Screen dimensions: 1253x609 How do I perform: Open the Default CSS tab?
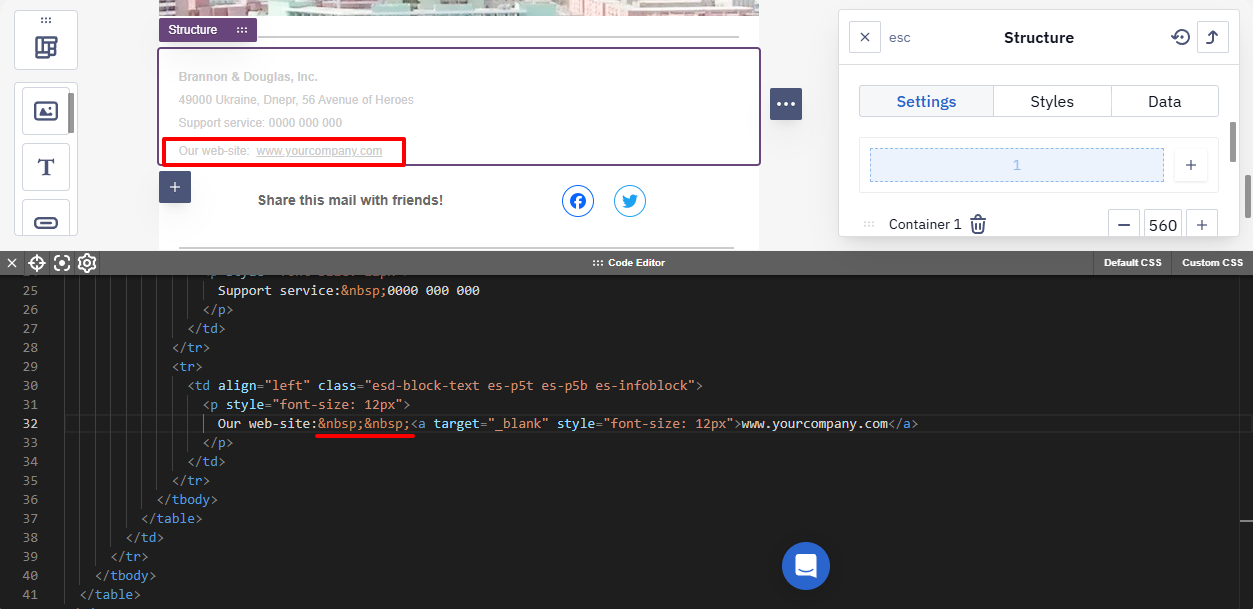tap(1133, 263)
